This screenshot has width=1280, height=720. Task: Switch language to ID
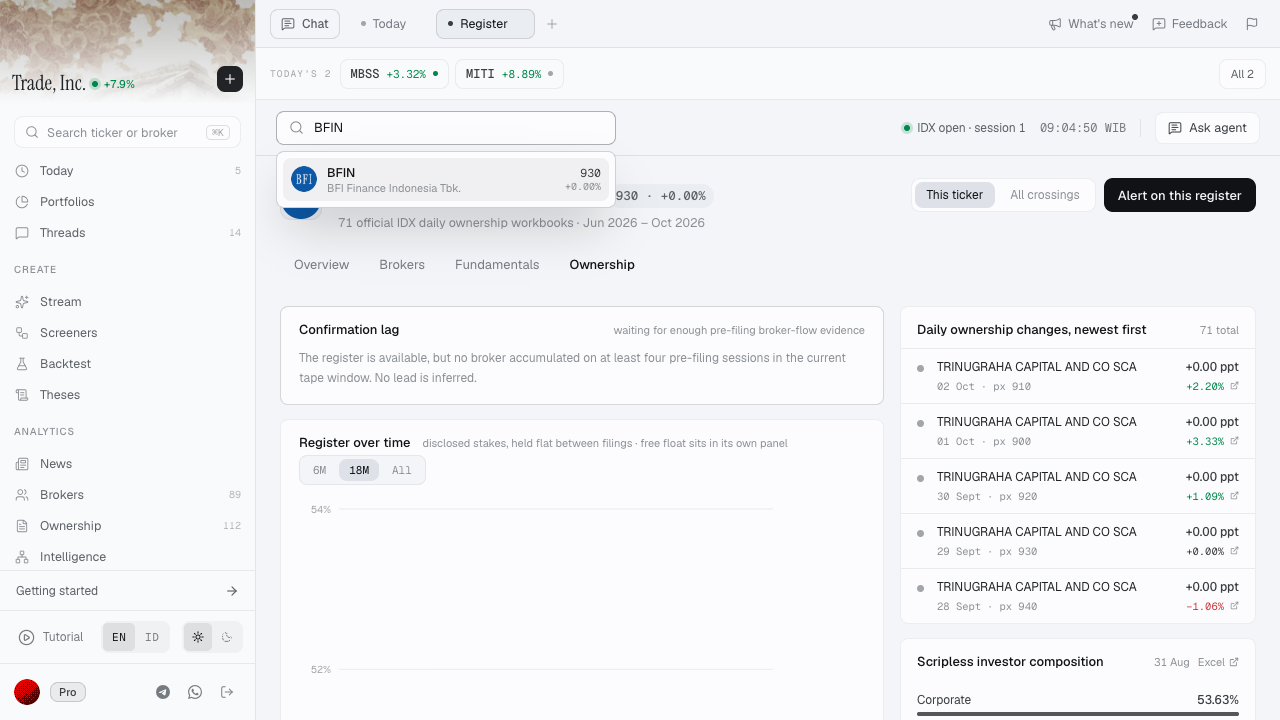pos(152,637)
